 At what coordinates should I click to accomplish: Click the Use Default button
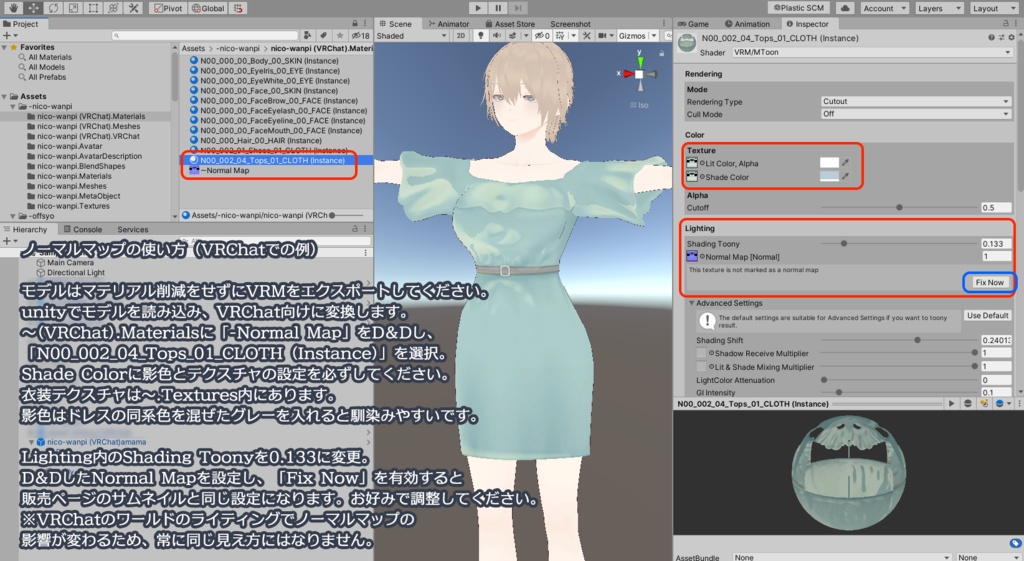(x=987, y=315)
